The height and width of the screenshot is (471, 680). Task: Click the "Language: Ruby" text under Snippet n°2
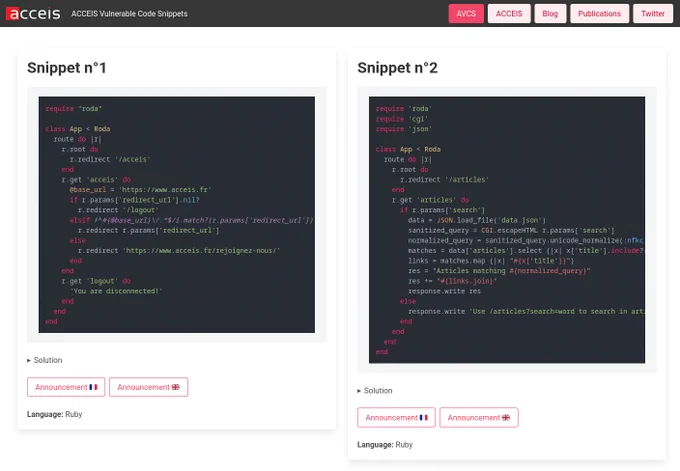[385, 445]
